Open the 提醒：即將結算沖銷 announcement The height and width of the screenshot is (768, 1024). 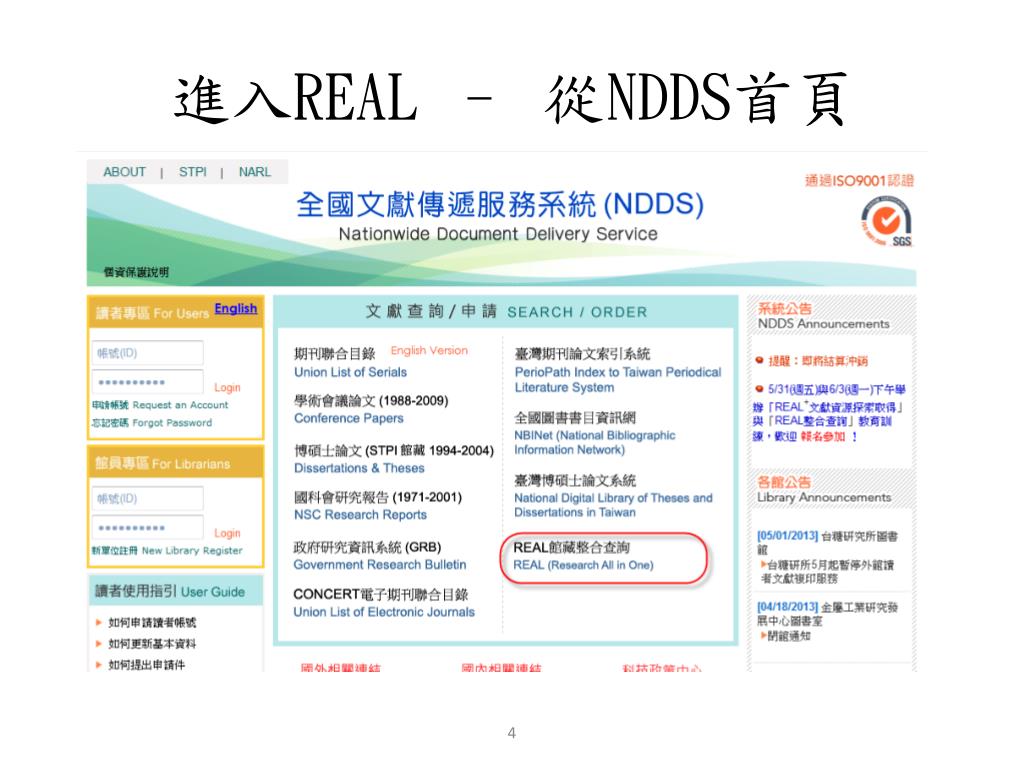click(818, 360)
